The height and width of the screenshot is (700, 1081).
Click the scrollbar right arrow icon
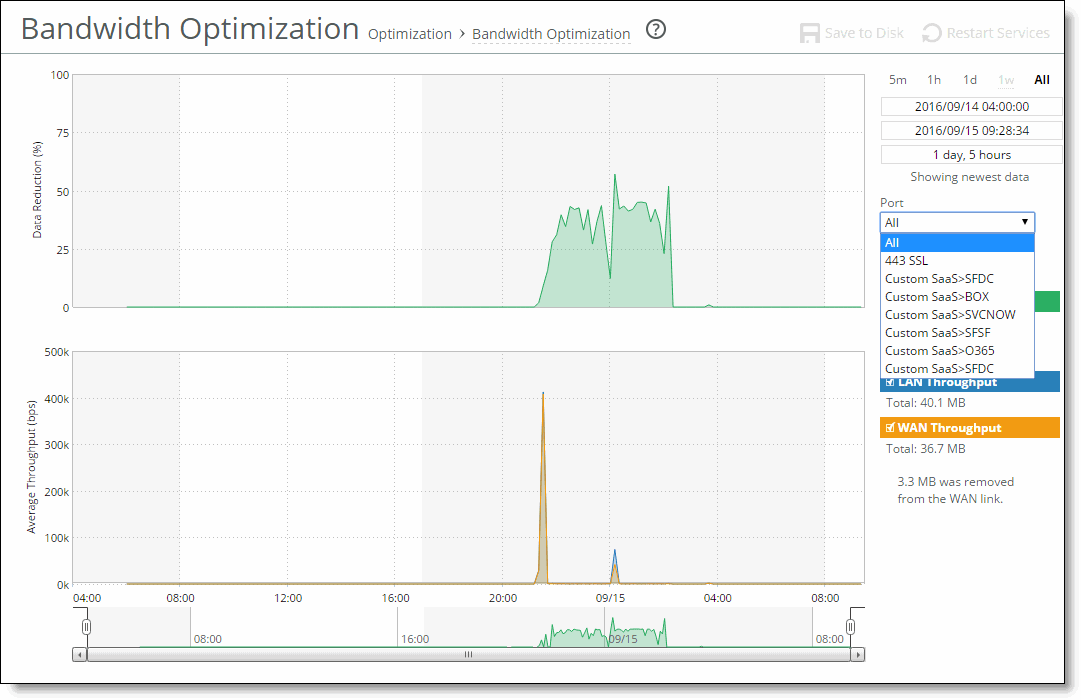click(858, 655)
